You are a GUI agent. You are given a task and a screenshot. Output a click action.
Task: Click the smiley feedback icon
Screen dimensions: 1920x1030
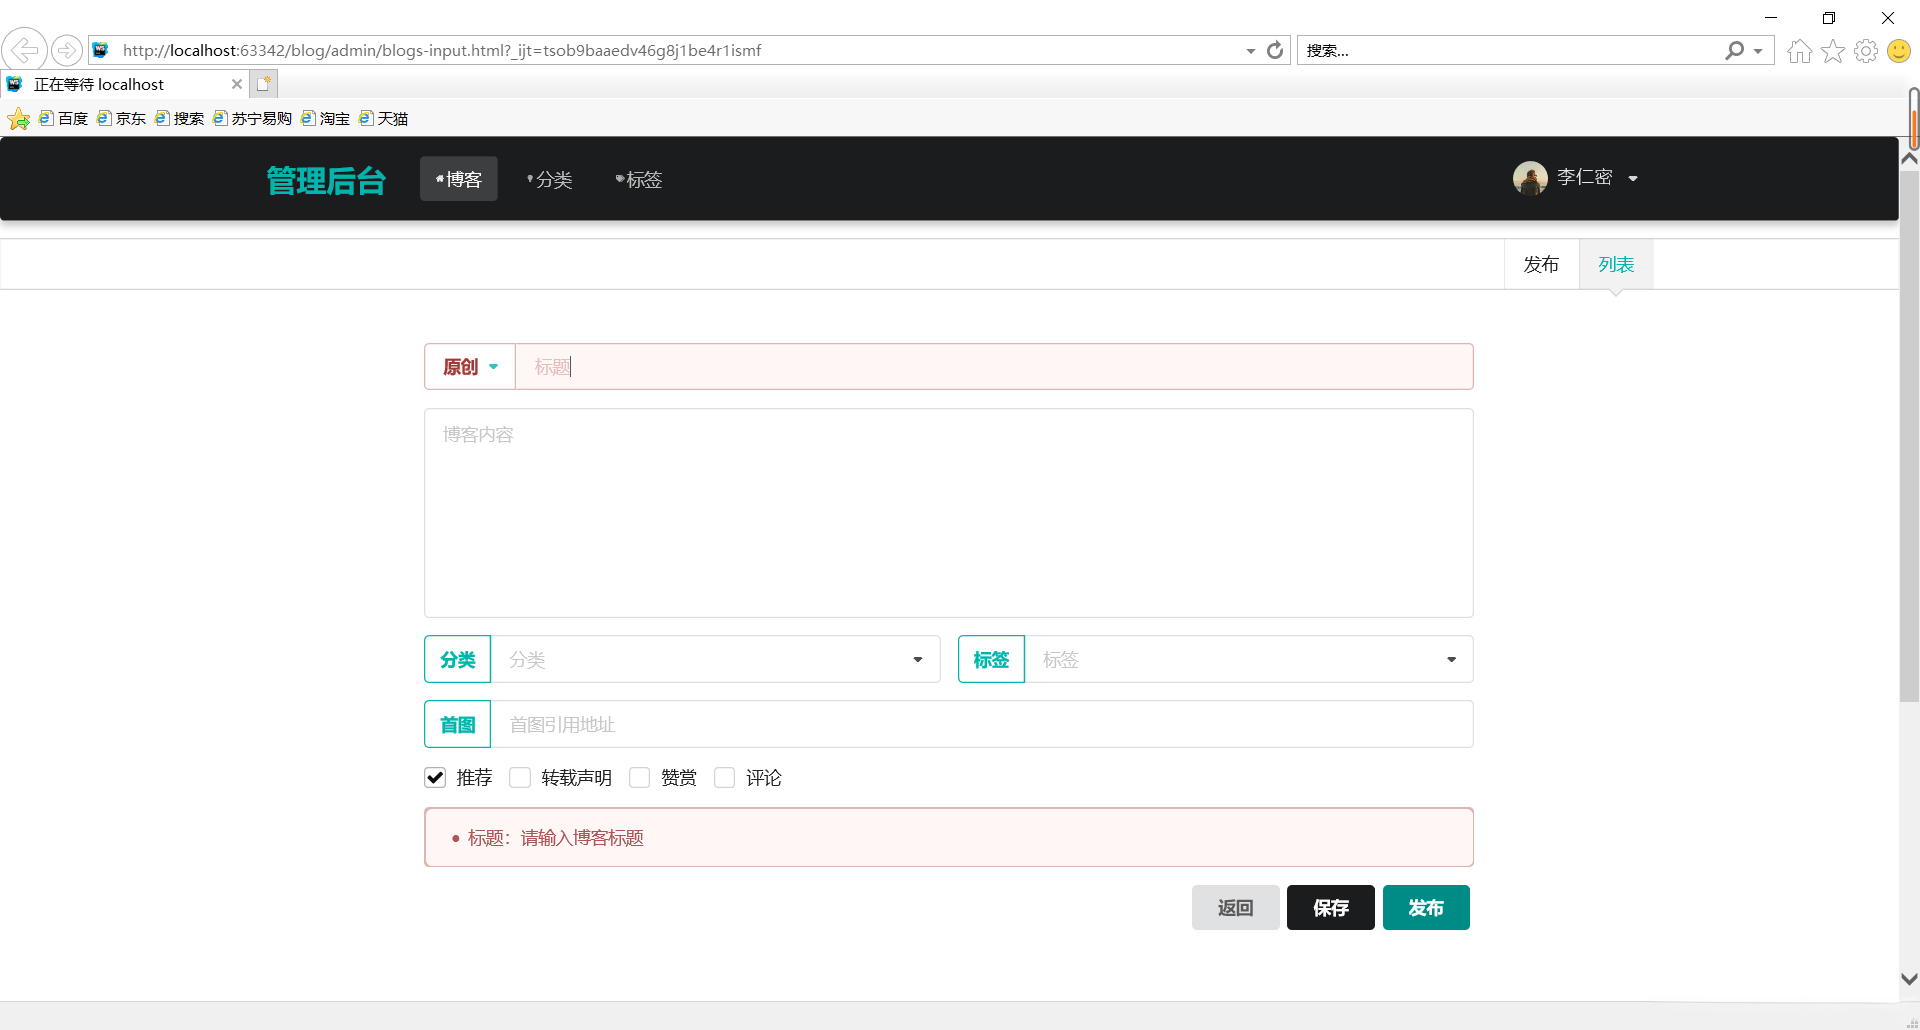pos(1899,51)
